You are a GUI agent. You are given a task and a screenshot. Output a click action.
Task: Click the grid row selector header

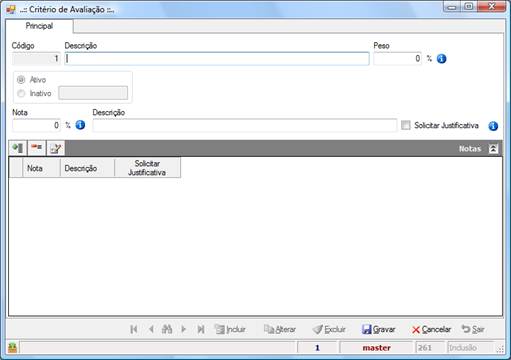pos(16,168)
